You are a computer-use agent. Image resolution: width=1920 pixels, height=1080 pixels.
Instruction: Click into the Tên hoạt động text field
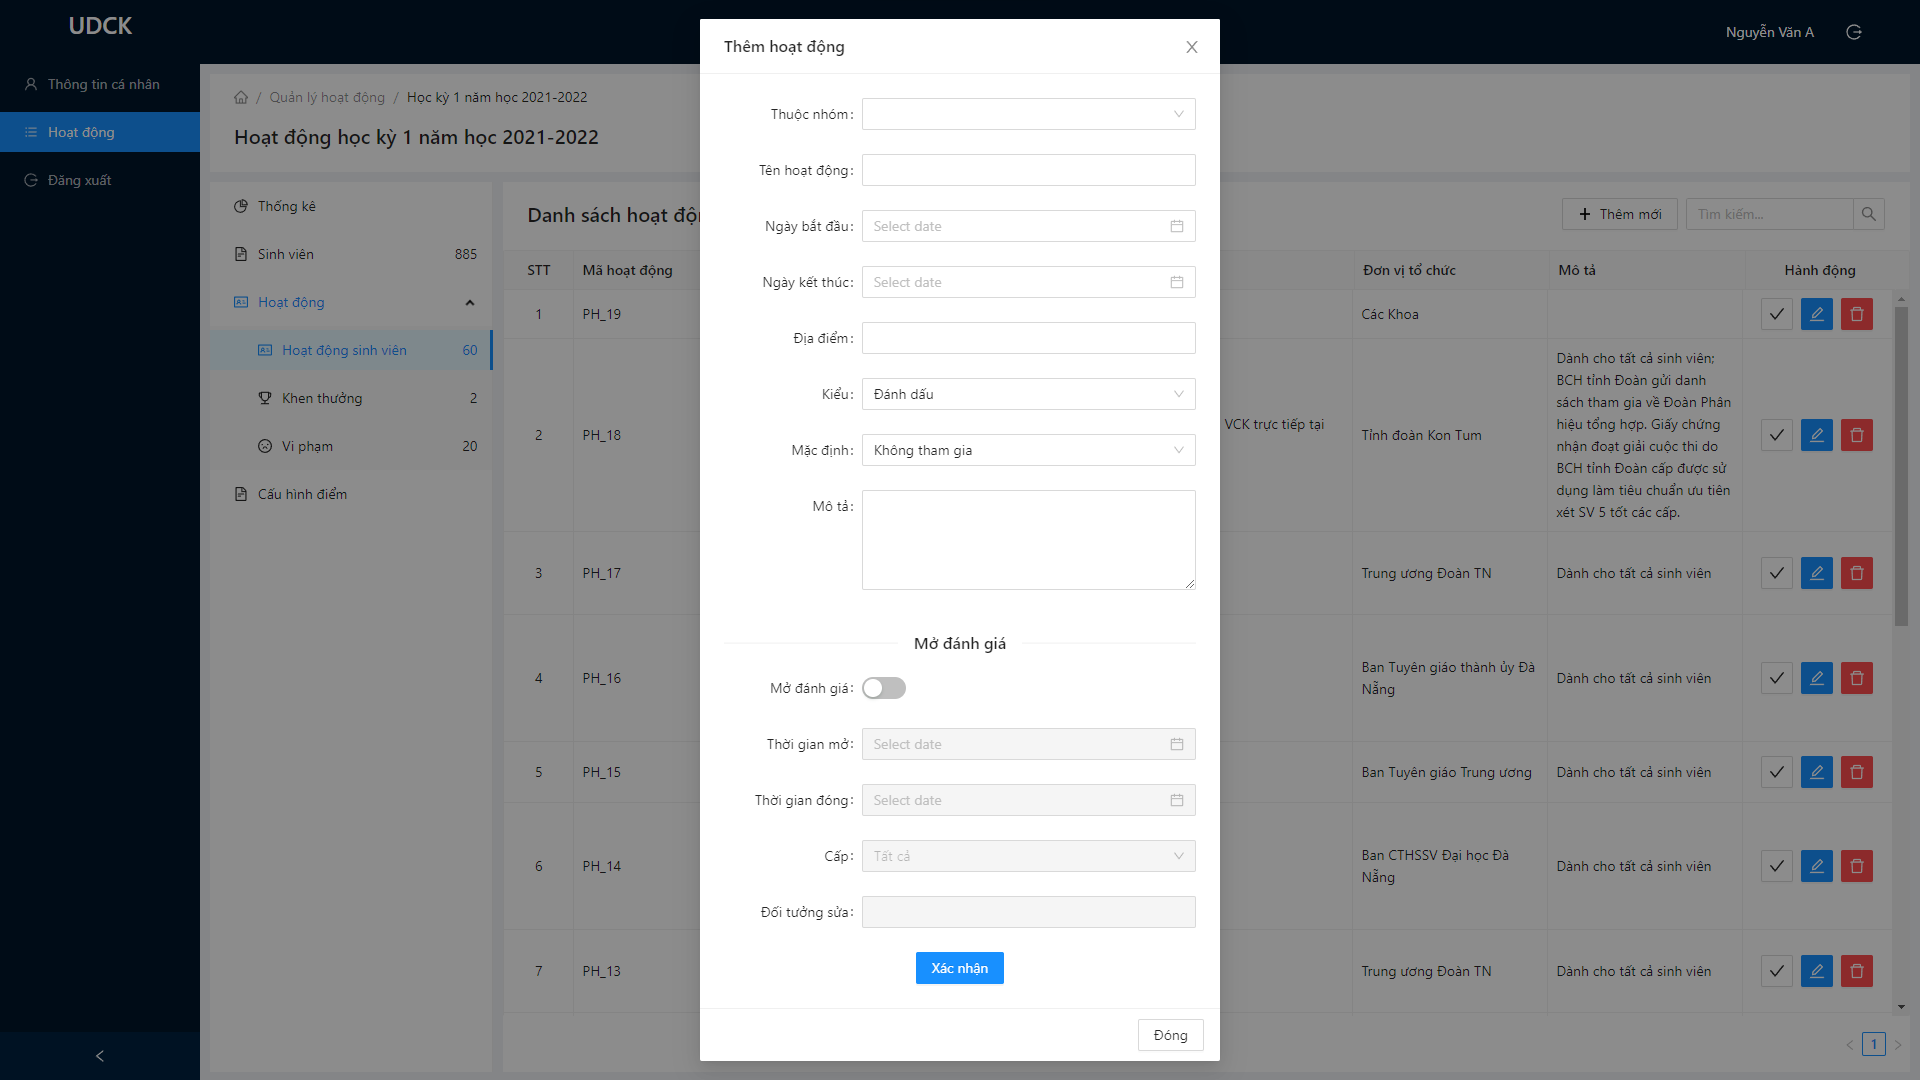tap(1028, 170)
